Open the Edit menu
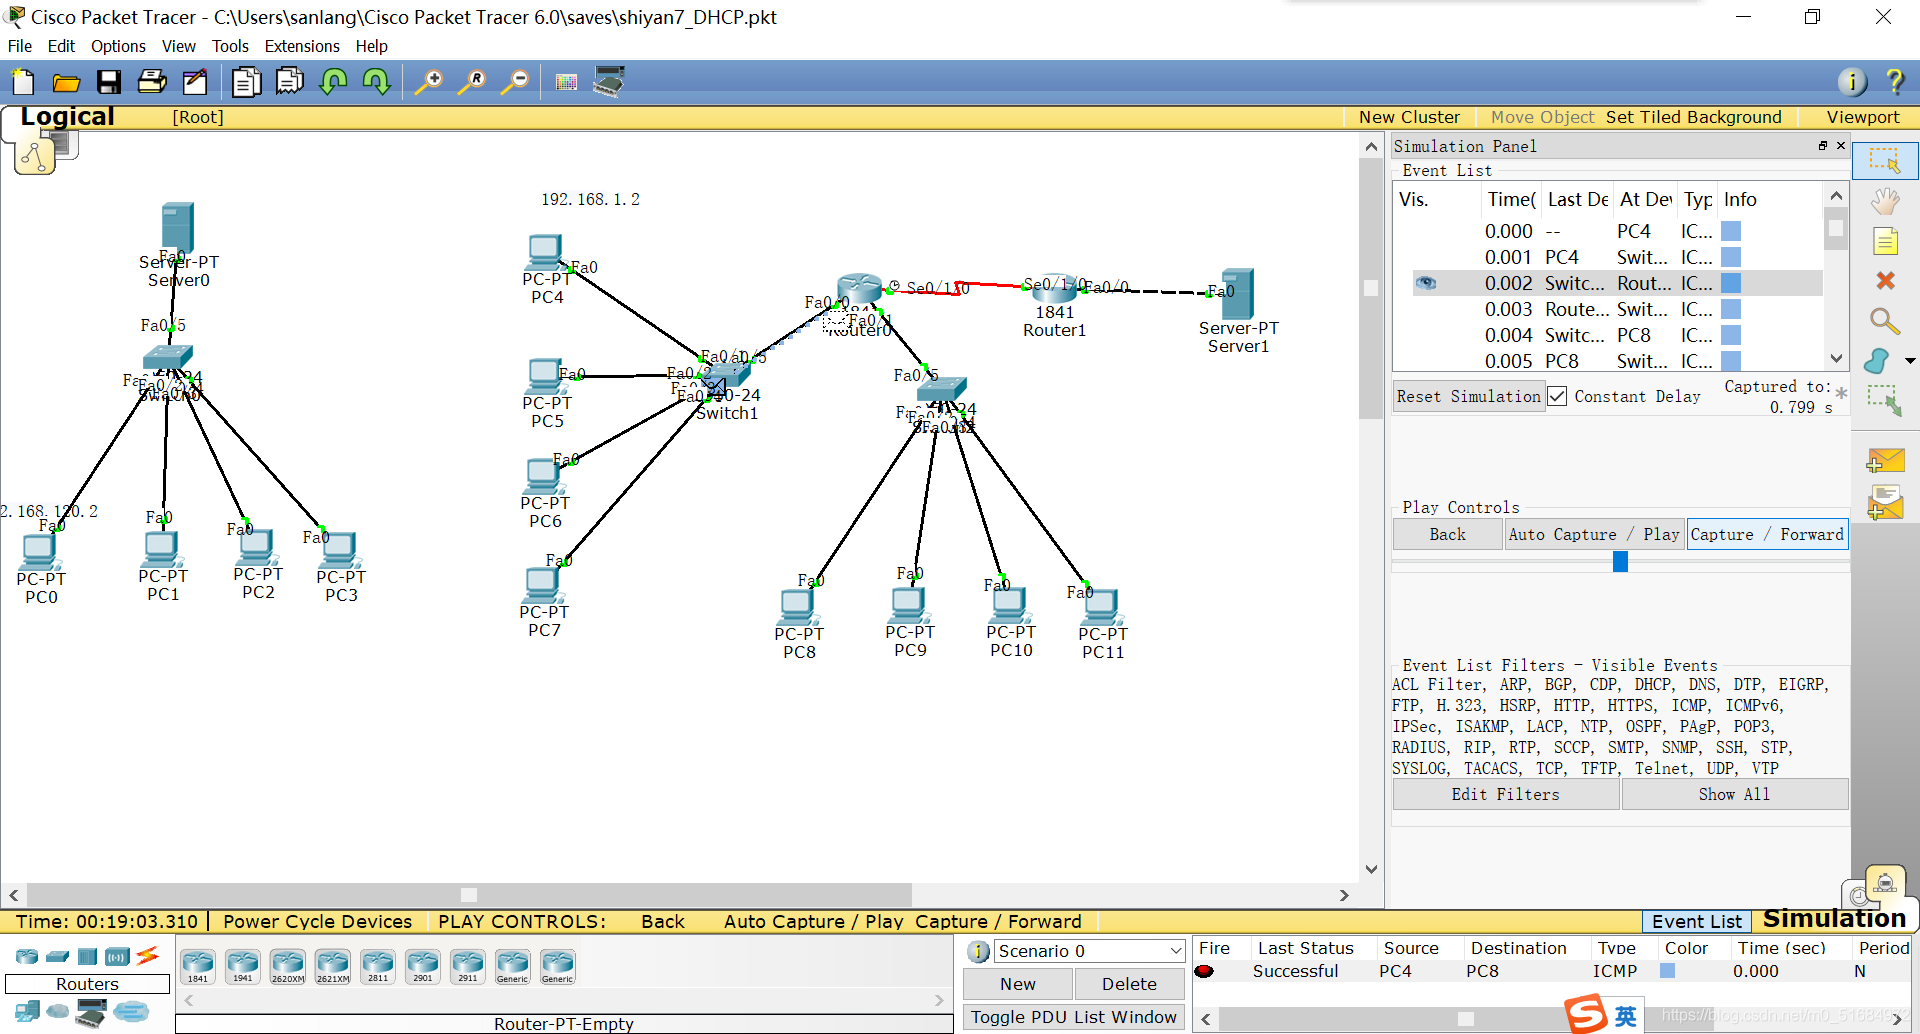 (61, 46)
